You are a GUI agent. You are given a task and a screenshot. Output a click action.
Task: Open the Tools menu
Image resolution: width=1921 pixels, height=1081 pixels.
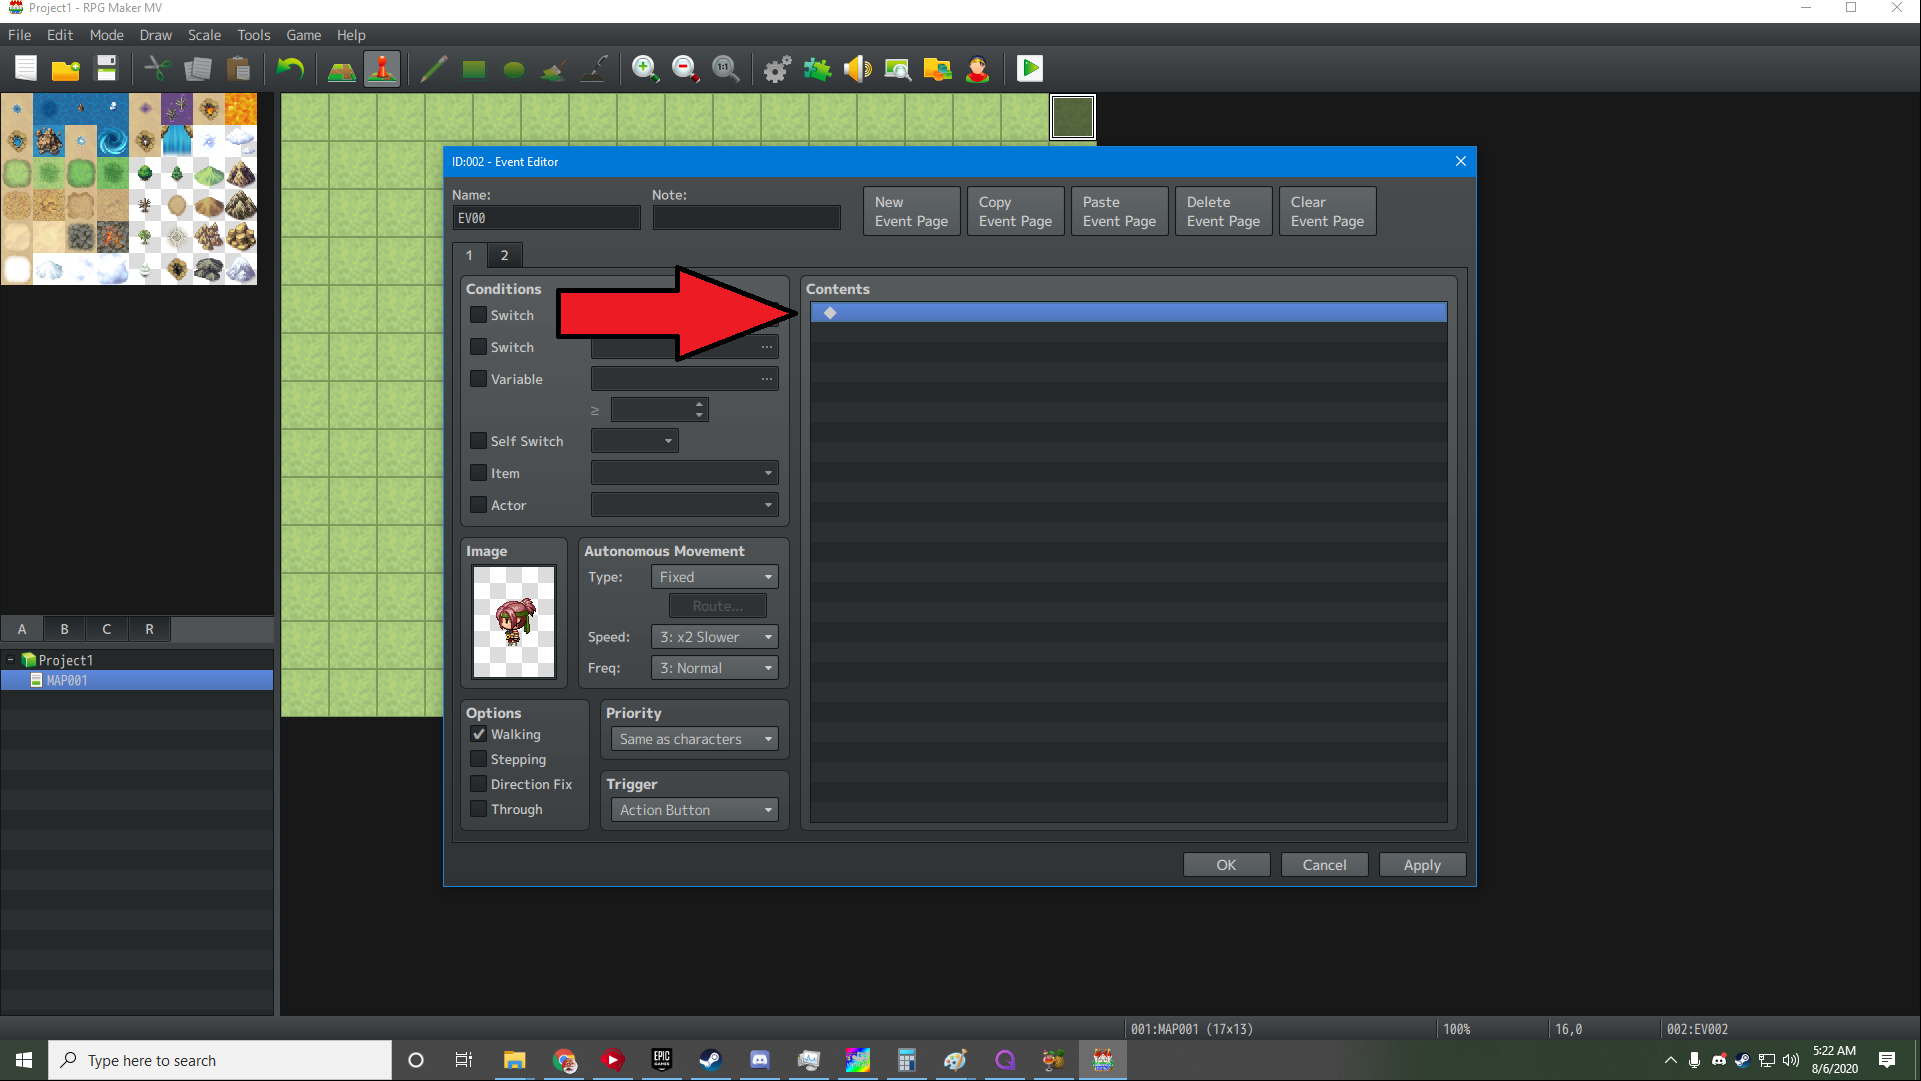253,35
